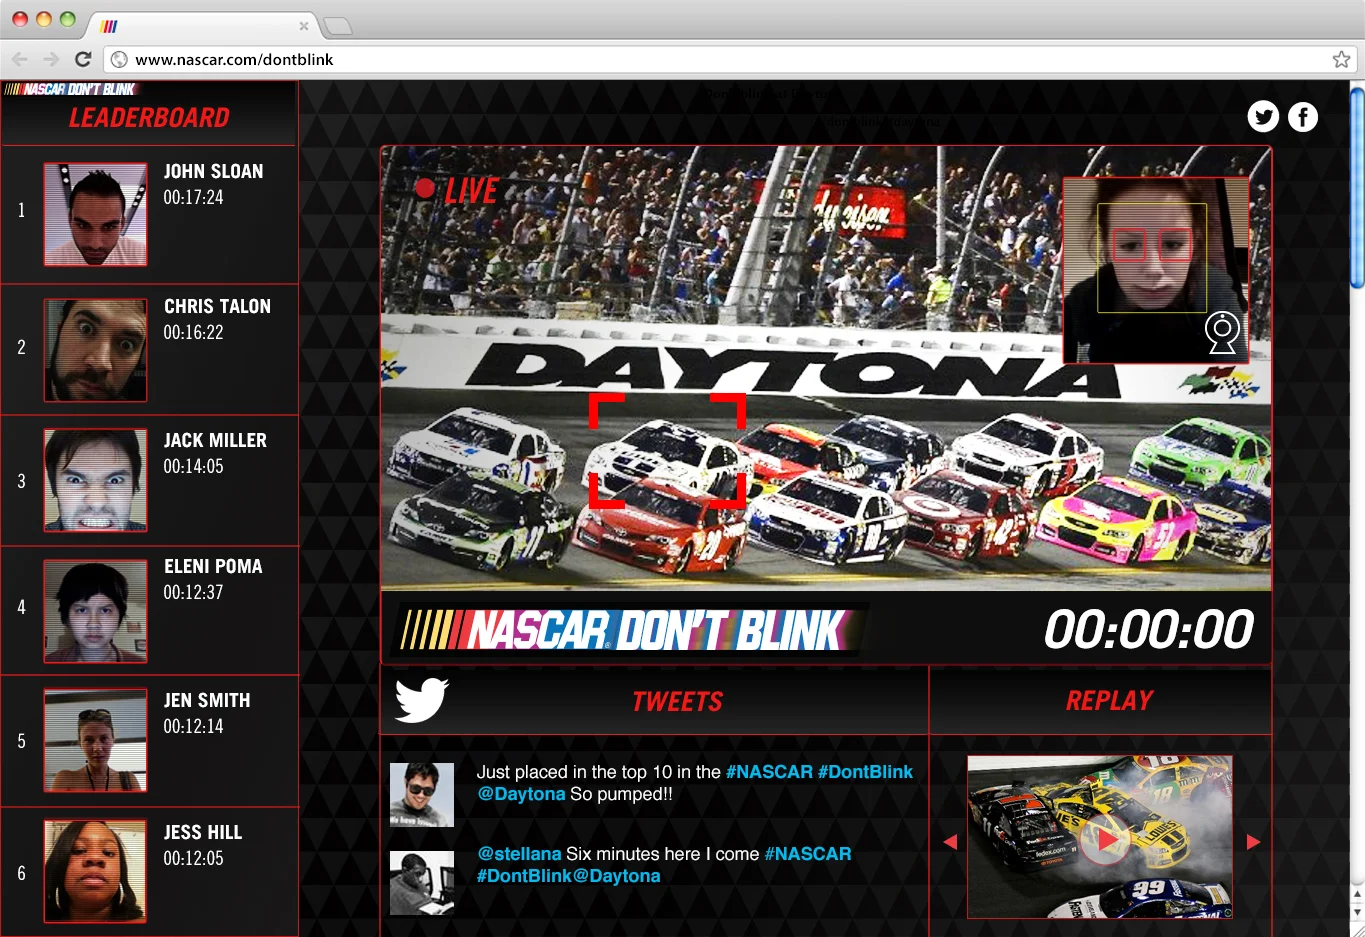This screenshot has width=1365, height=937.
Task: Click the name ELENI POMA
Action: 213,567
